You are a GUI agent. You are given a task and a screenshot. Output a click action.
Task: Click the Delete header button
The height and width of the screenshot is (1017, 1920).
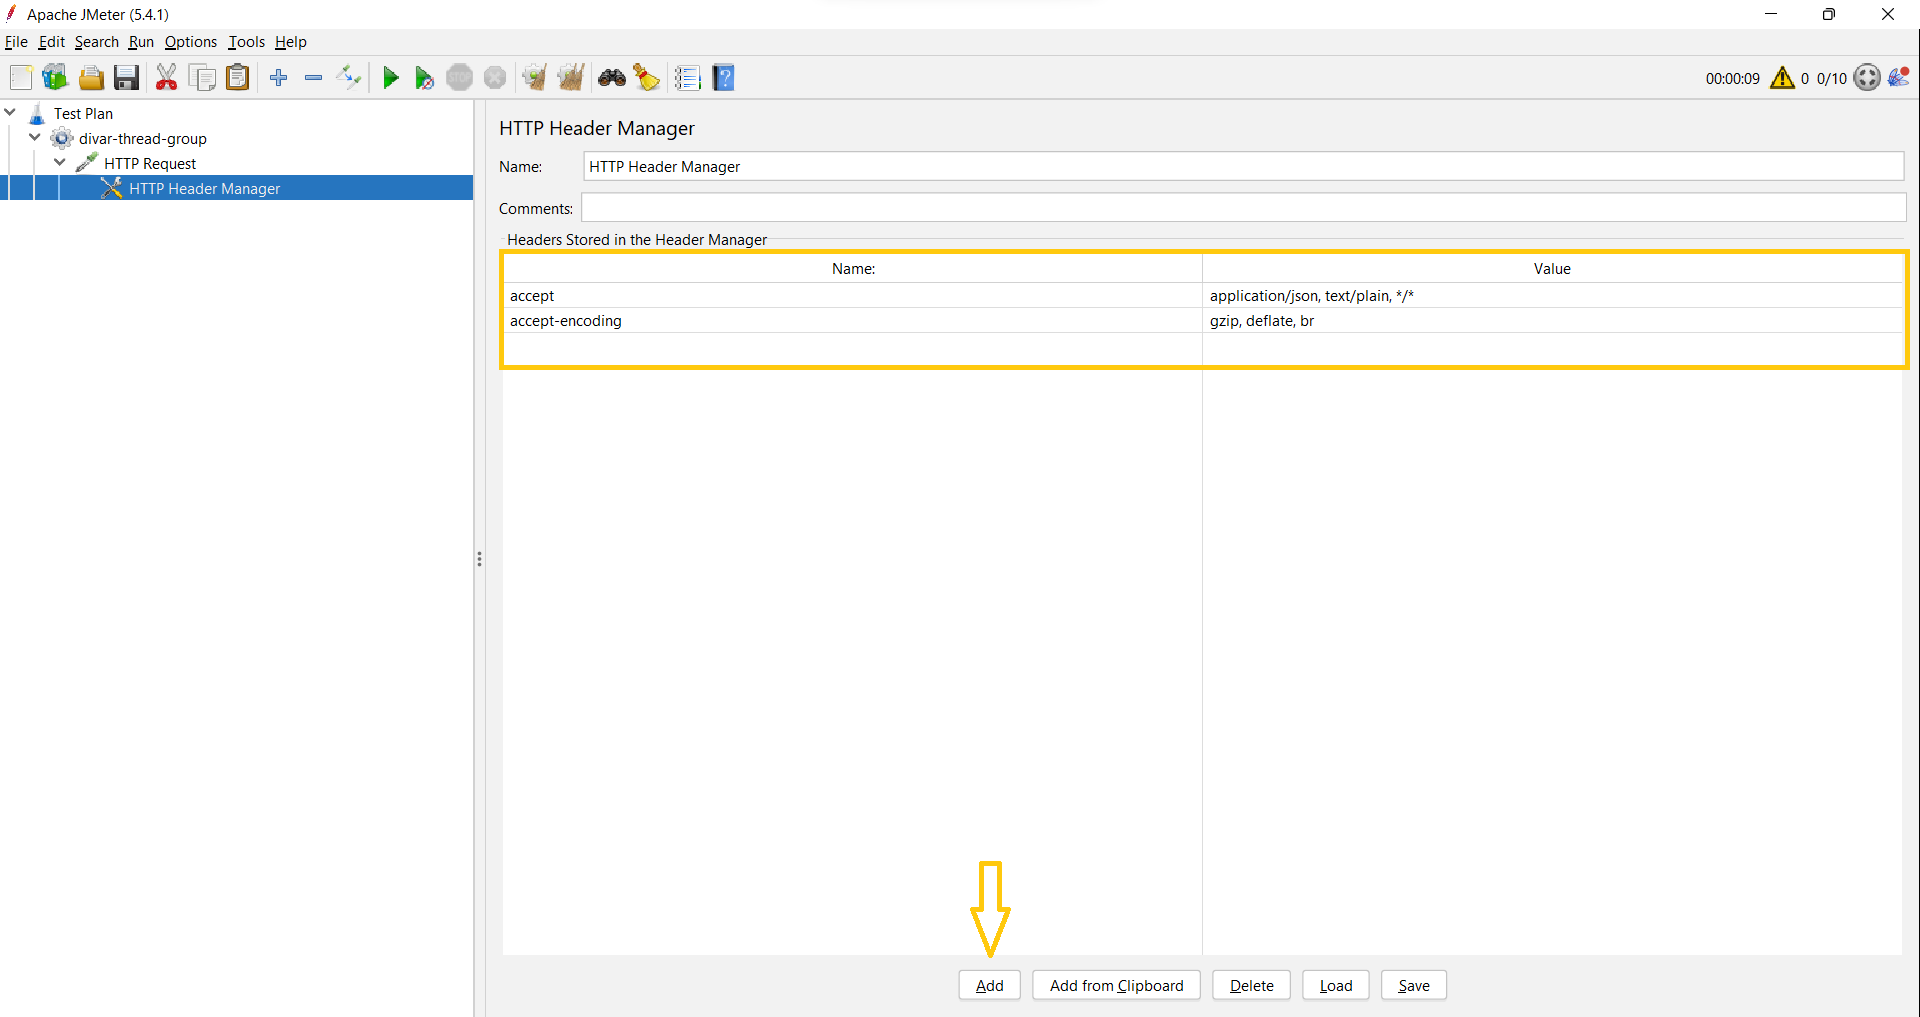(x=1252, y=985)
